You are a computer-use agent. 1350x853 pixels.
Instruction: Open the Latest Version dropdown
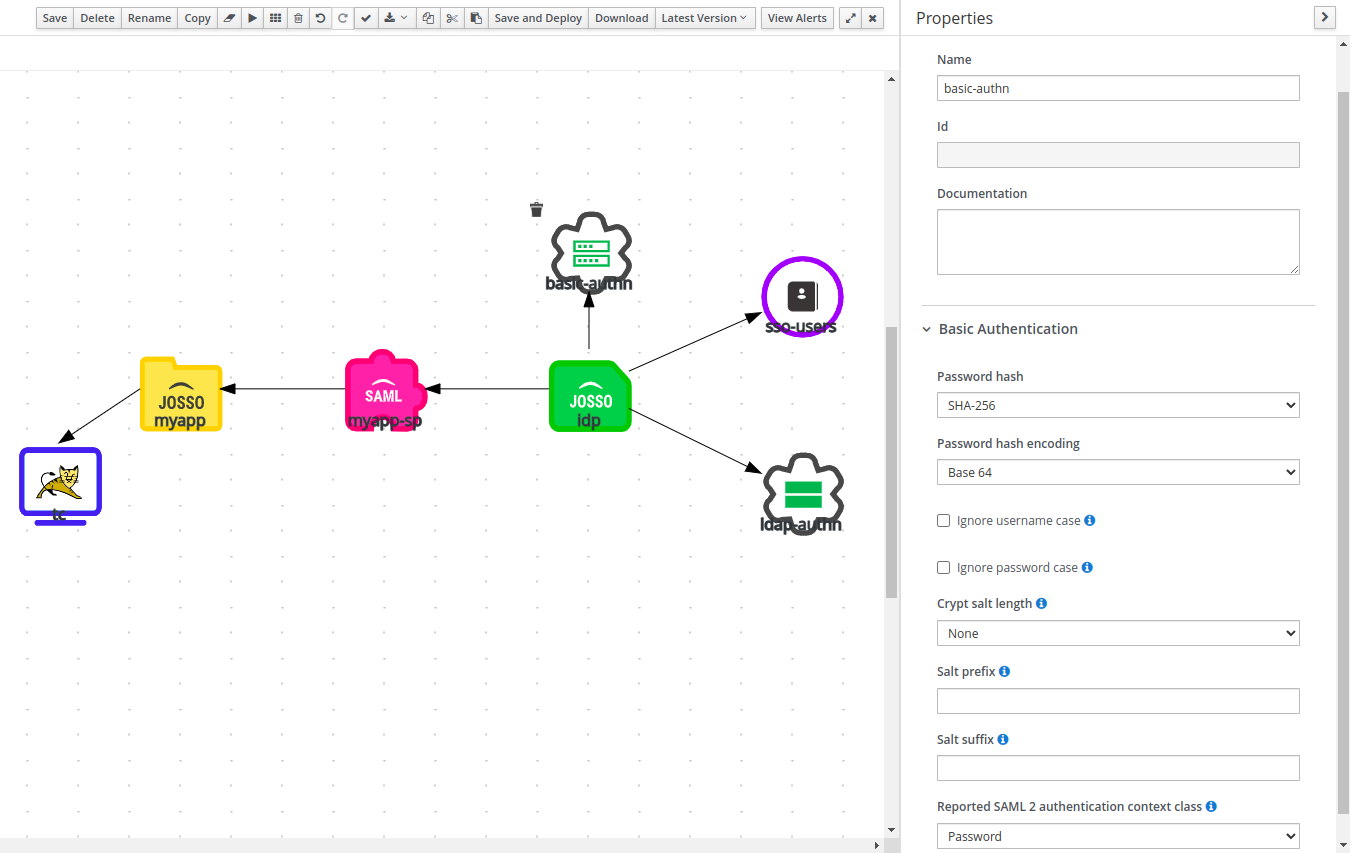pyautogui.click(x=705, y=18)
